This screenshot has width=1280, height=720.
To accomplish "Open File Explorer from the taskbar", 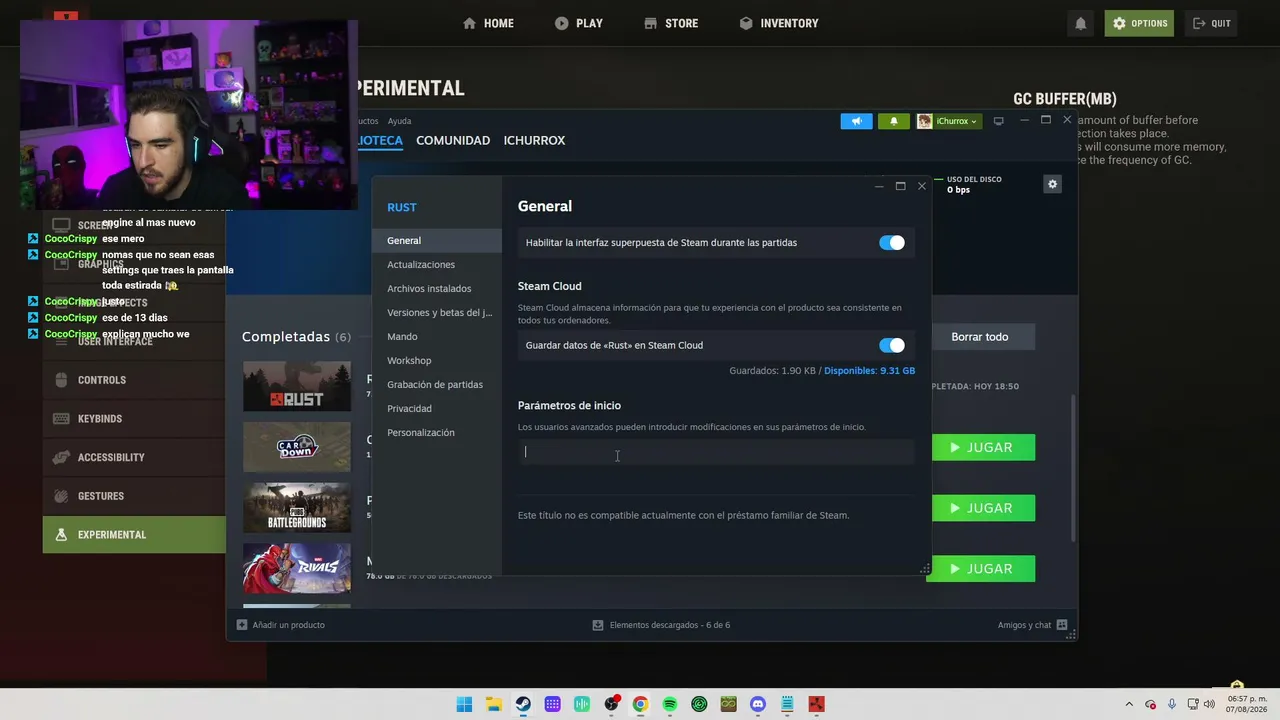I will tap(494, 704).
